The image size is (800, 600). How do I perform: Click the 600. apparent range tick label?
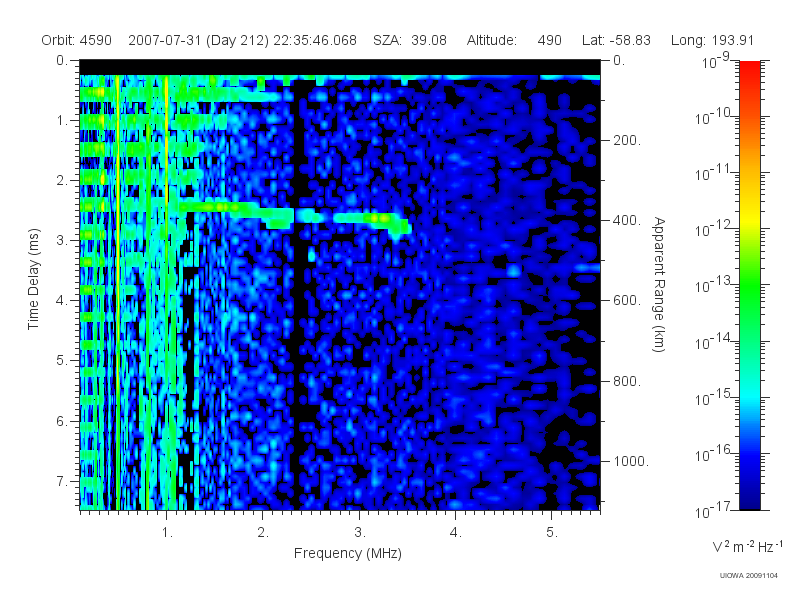click(x=627, y=301)
